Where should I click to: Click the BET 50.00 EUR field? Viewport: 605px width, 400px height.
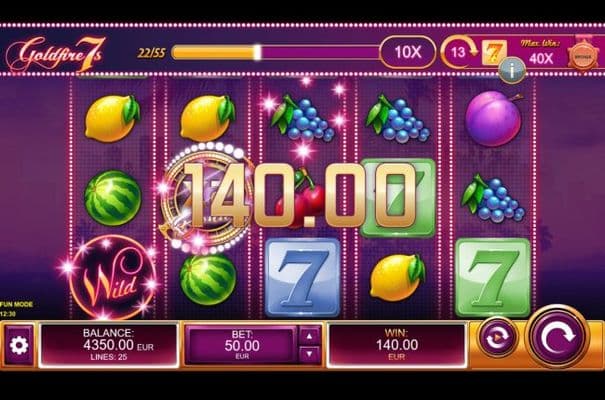pyautogui.click(x=242, y=345)
